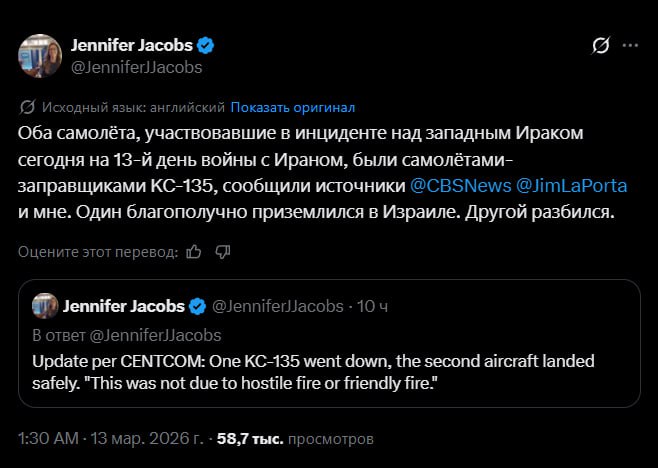Click the translation icon beside 'Исходный язык'
The image size is (658, 468).
(27, 107)
